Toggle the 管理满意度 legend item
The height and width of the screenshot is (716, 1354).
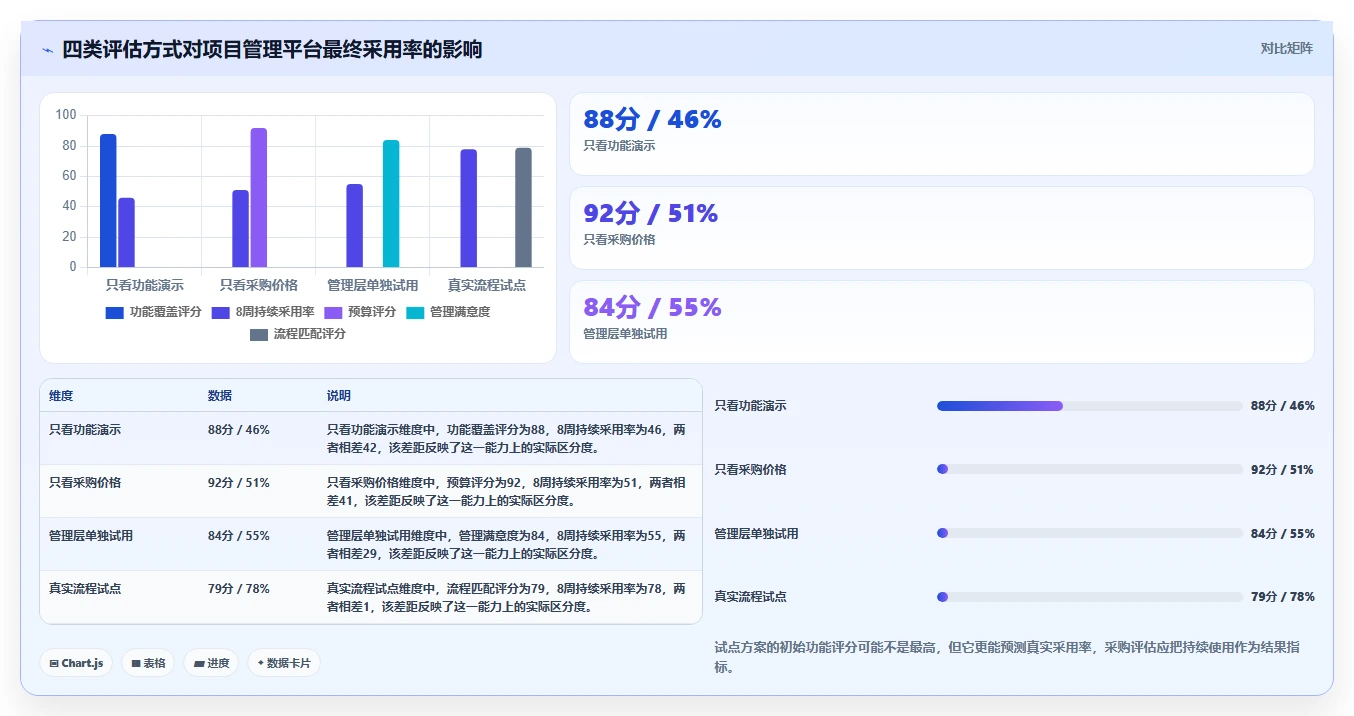tap(448, 312)
